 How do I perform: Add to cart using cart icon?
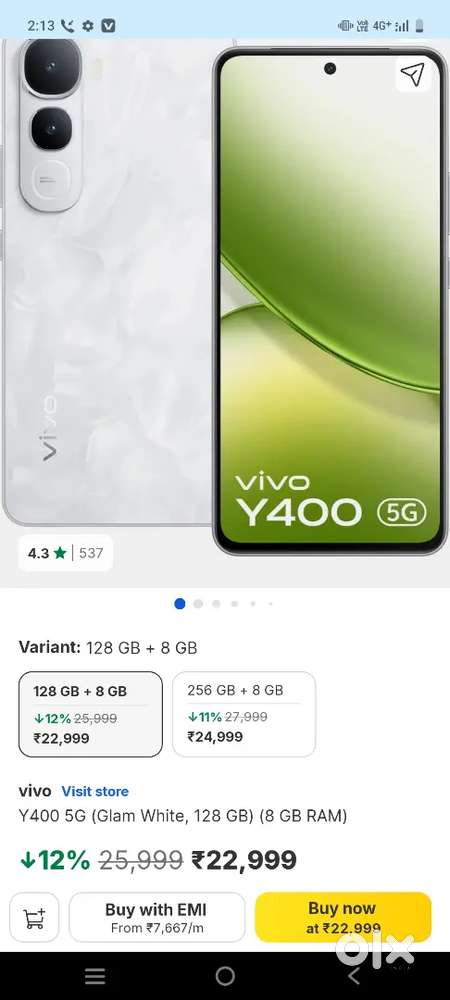click(x=34, y=917)
